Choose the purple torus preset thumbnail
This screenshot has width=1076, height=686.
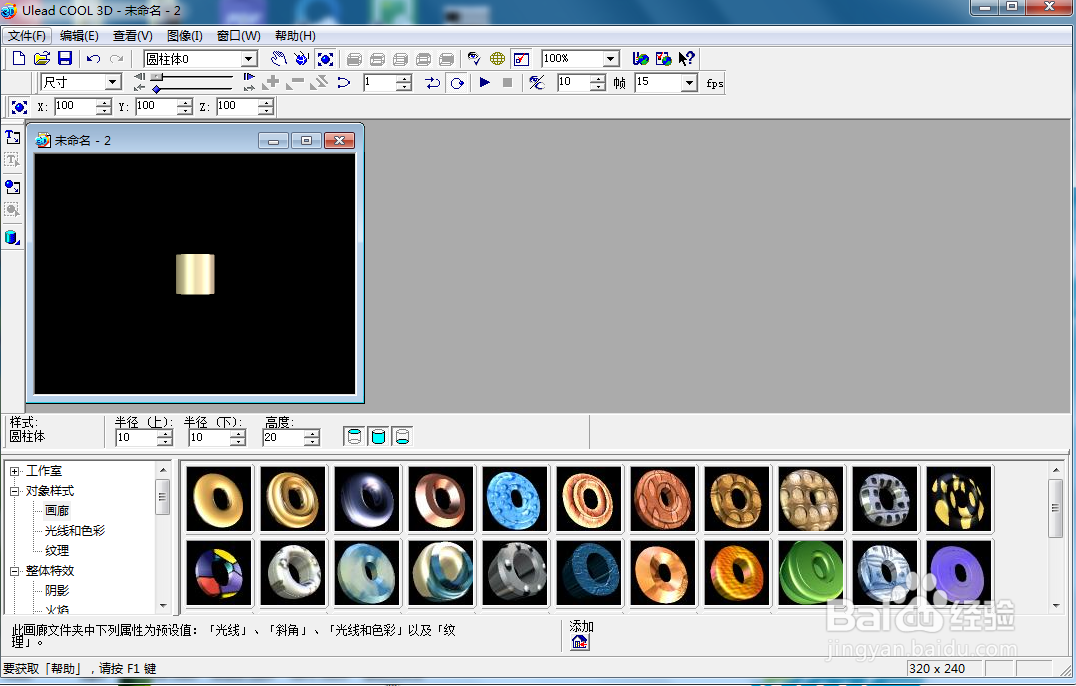(x=959, y=573)
